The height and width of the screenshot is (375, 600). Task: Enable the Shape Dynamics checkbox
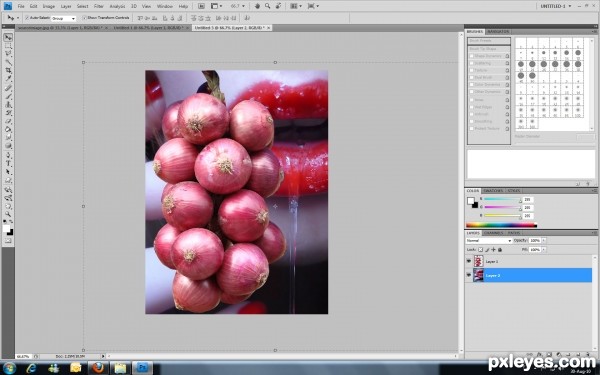(x=472, y=56)
